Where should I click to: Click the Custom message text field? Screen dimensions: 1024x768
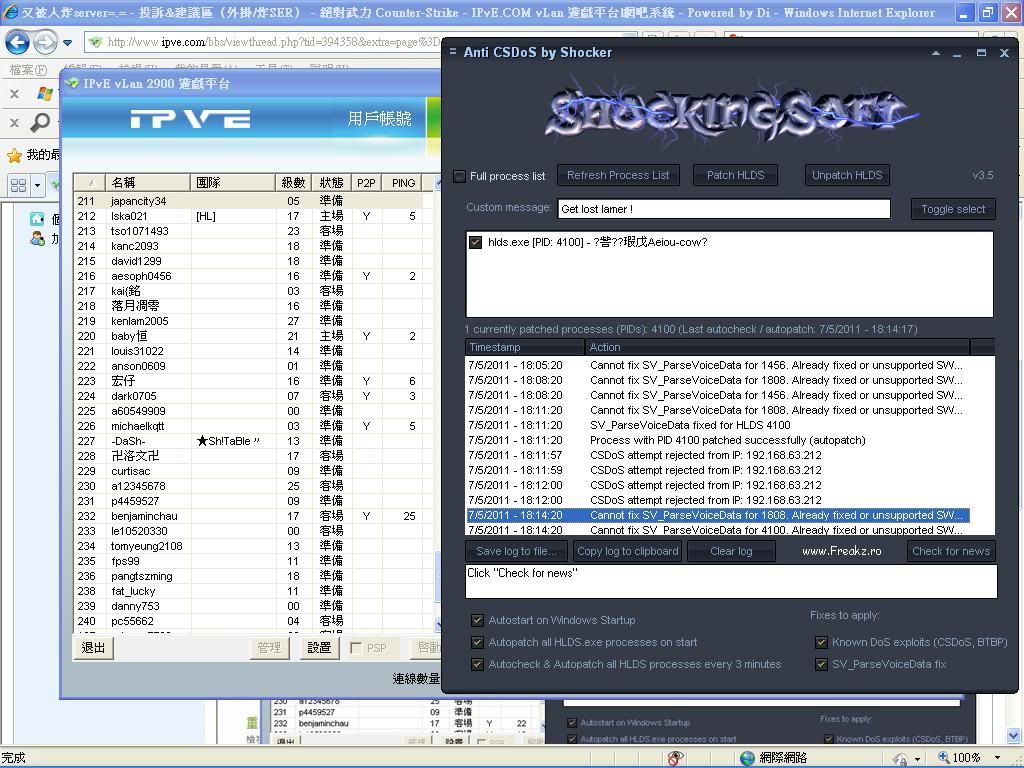(x=723, y=209)
